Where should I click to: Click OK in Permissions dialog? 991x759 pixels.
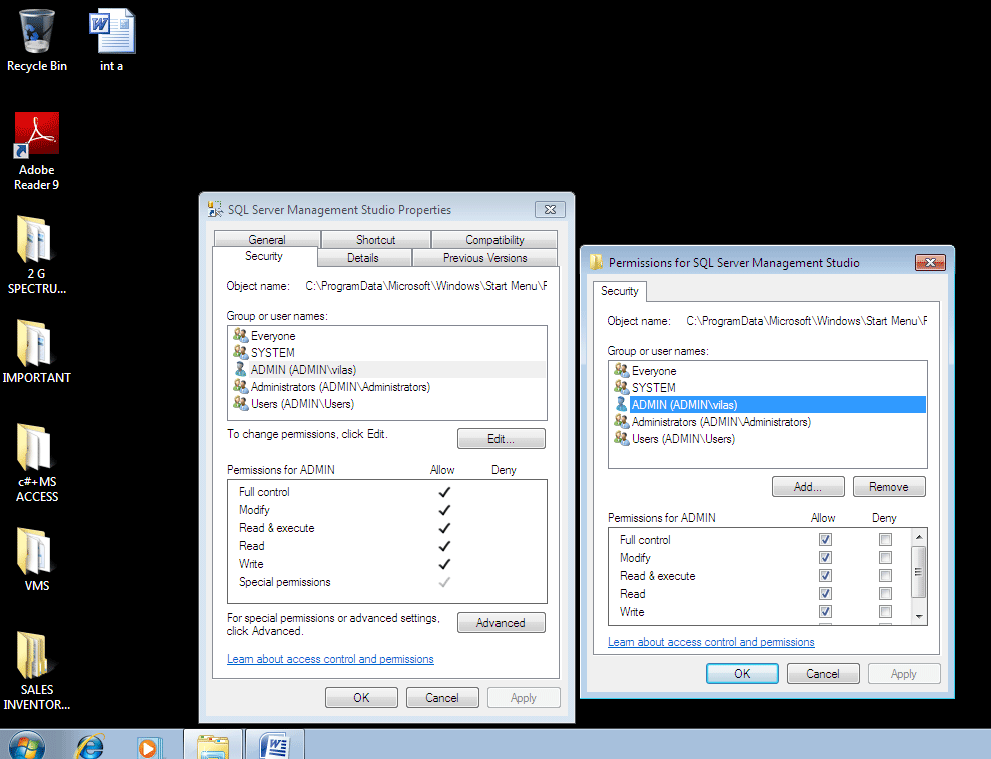click(x=742, y=674)
